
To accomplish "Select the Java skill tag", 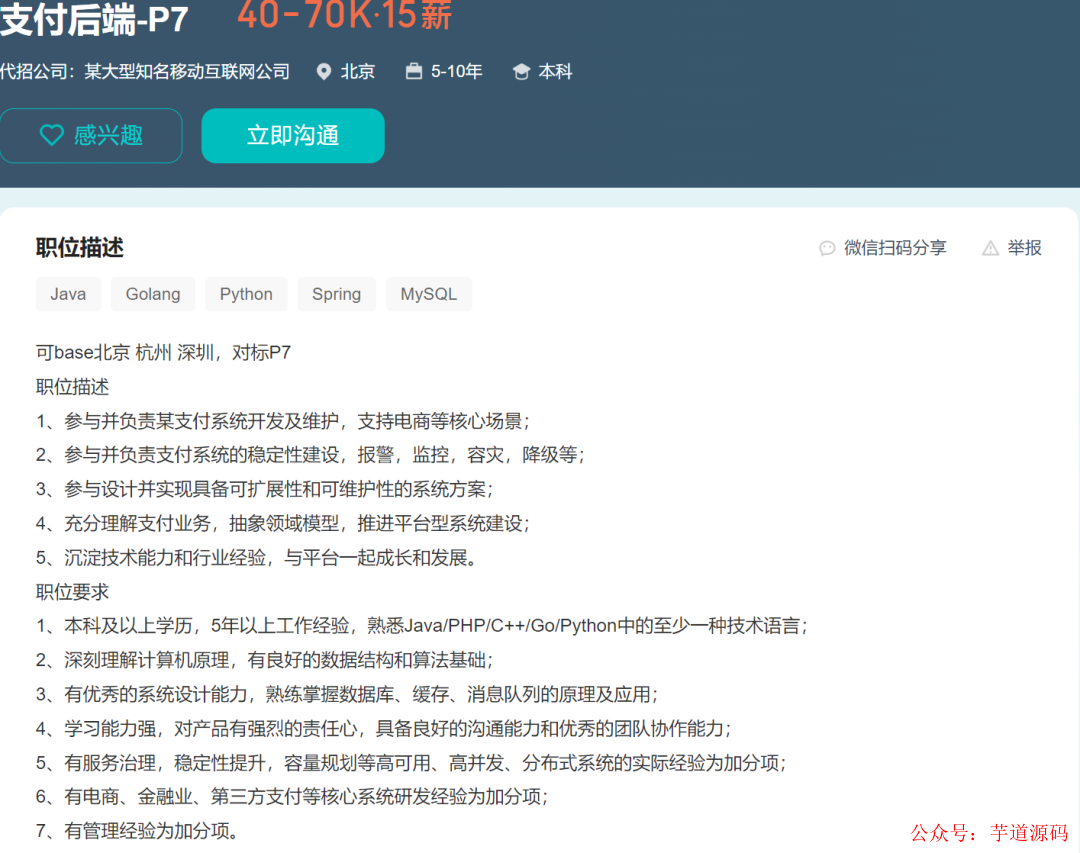I will [68, 294].
